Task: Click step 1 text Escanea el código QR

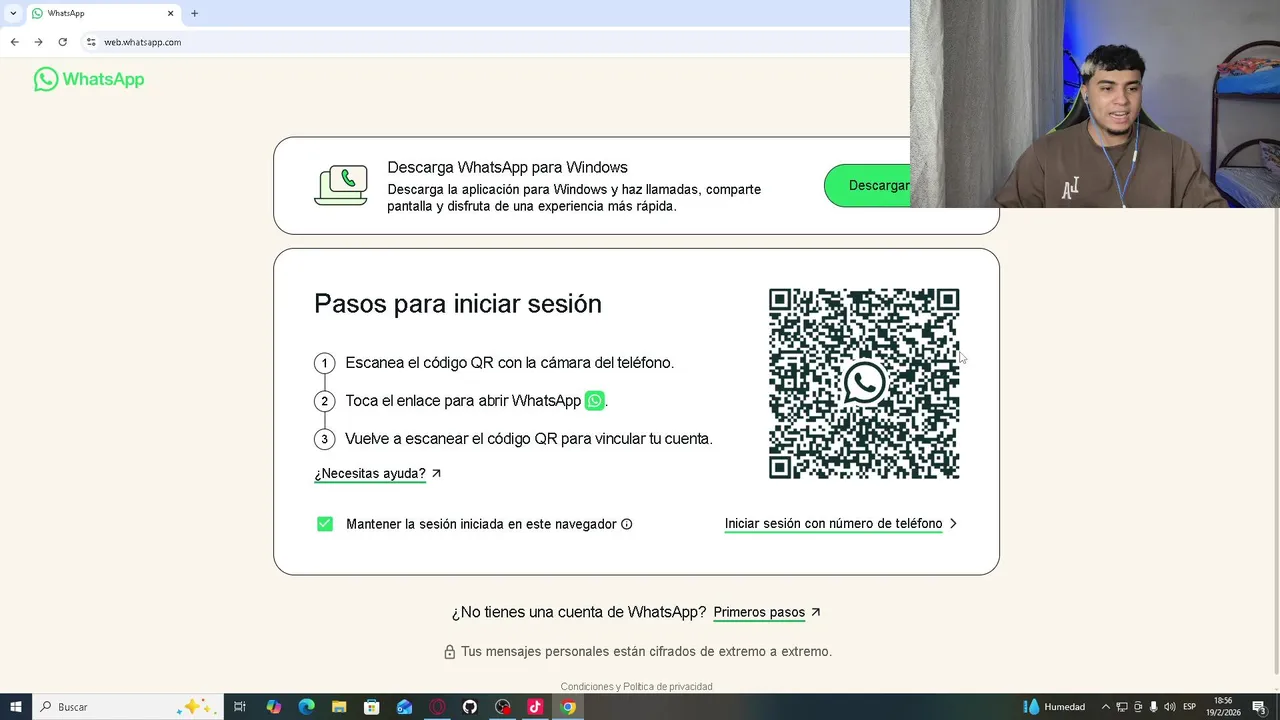Action: tap(510, 363)
